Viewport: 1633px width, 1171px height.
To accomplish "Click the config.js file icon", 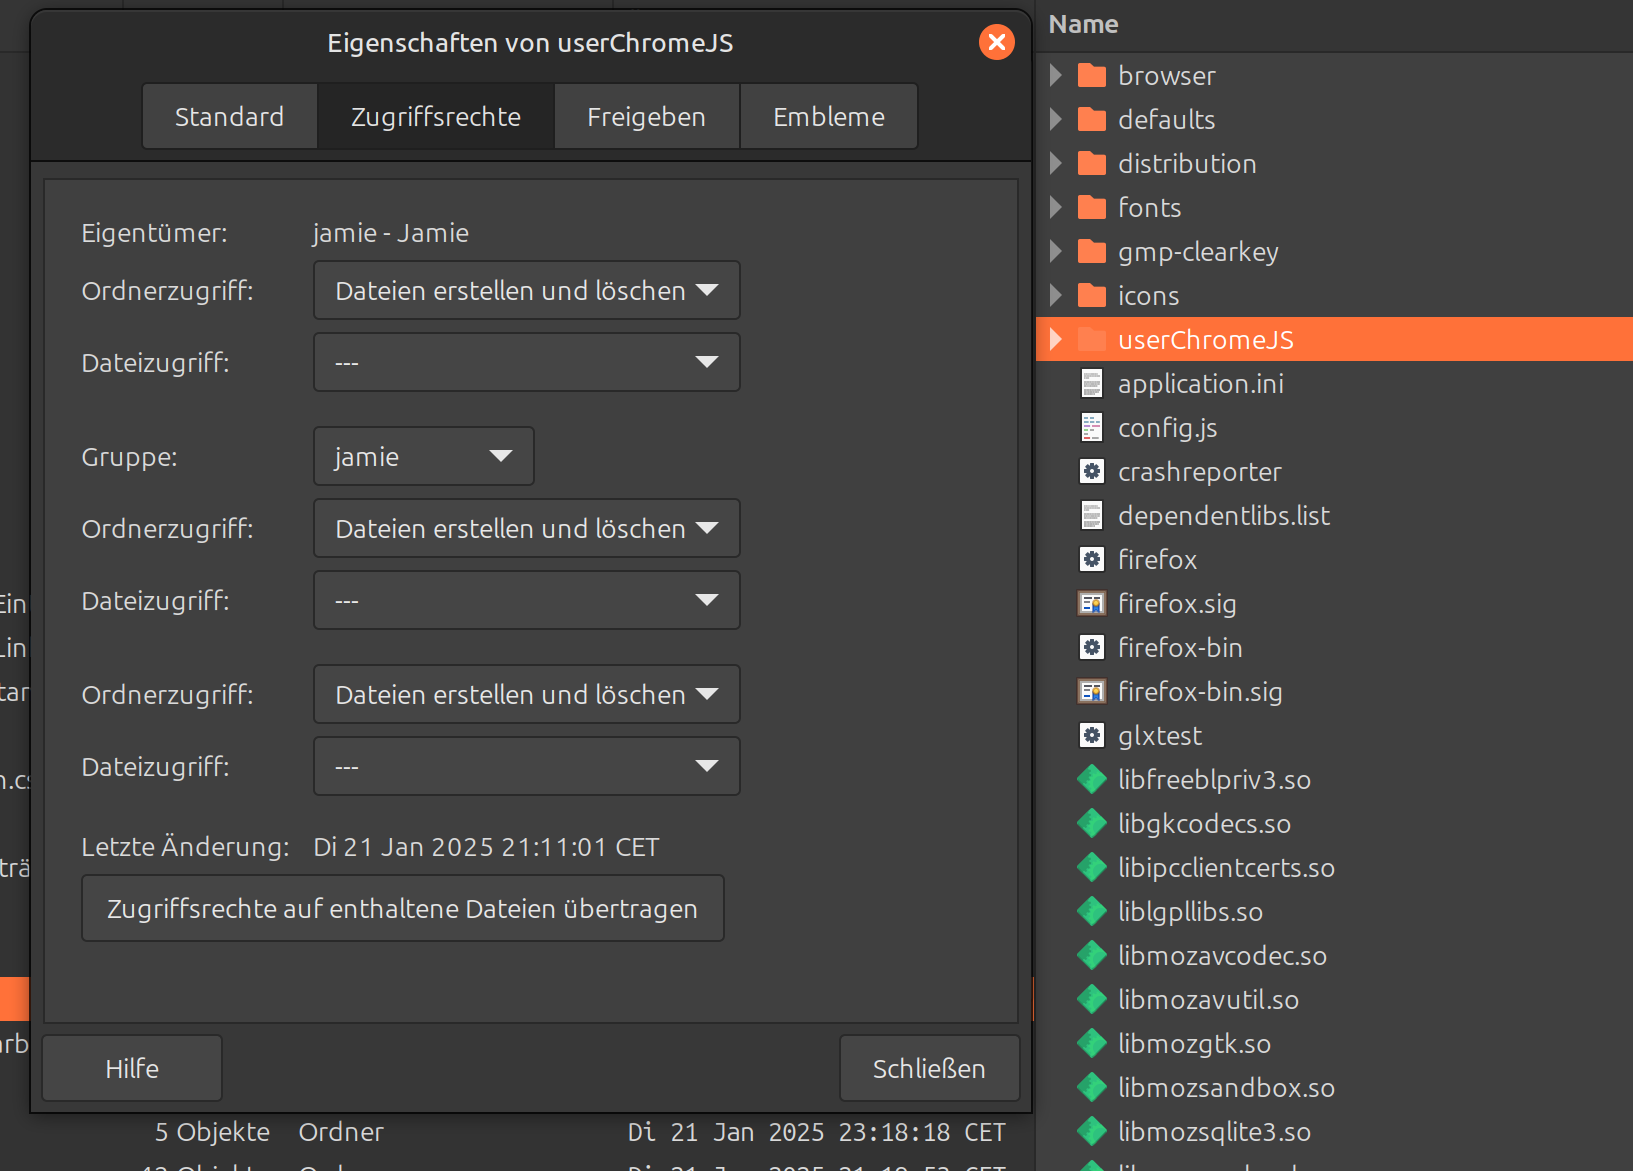I will [x=1091, y=428].
